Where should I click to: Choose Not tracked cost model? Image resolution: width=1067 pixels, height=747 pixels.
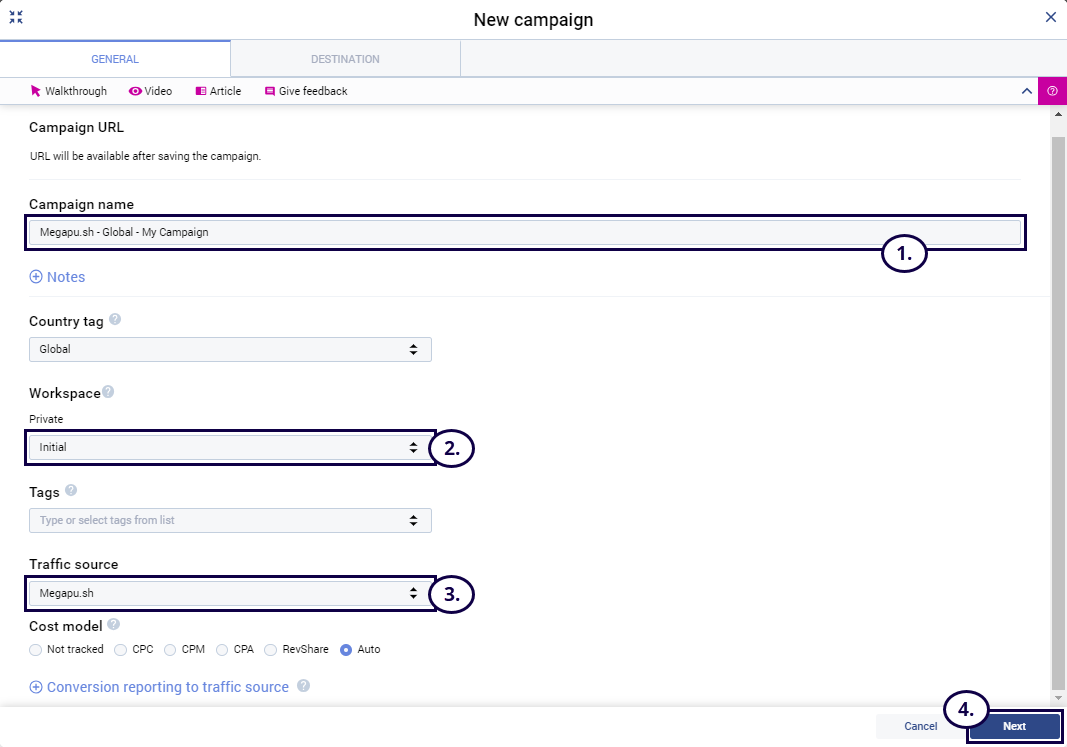(x=36, y=649)
